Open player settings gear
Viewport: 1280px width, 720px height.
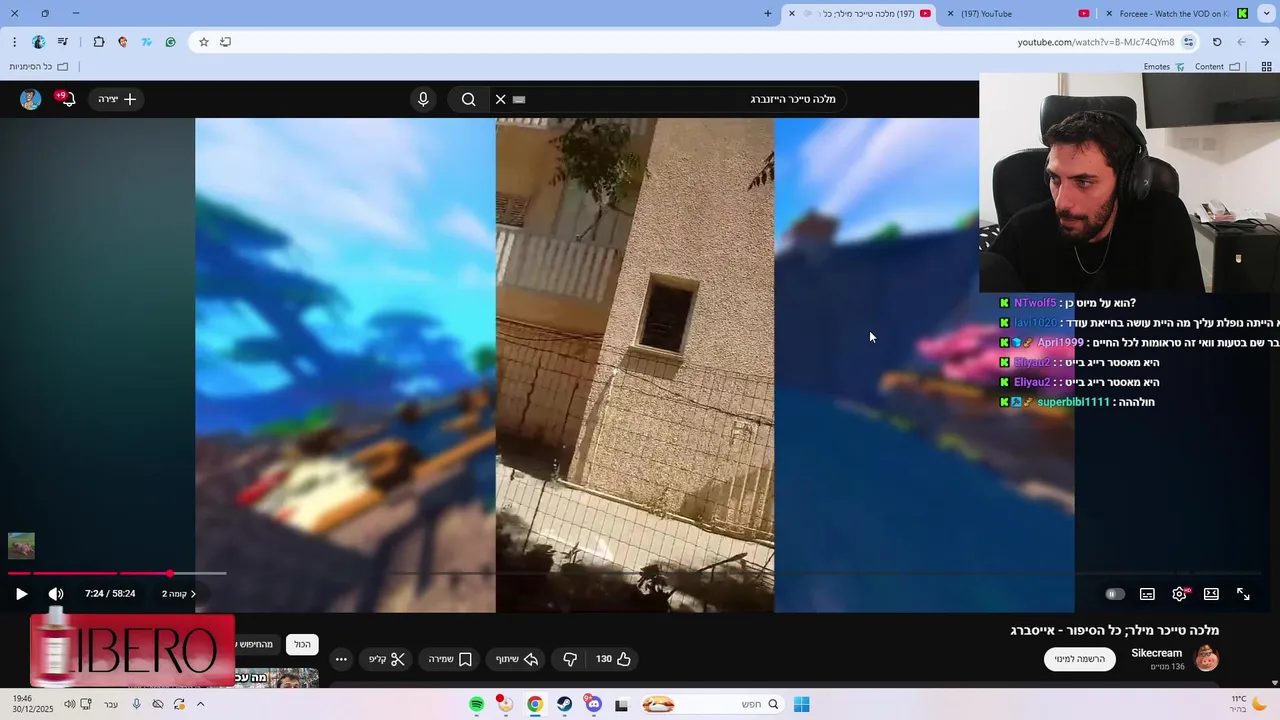click(x=1180, y=594)
